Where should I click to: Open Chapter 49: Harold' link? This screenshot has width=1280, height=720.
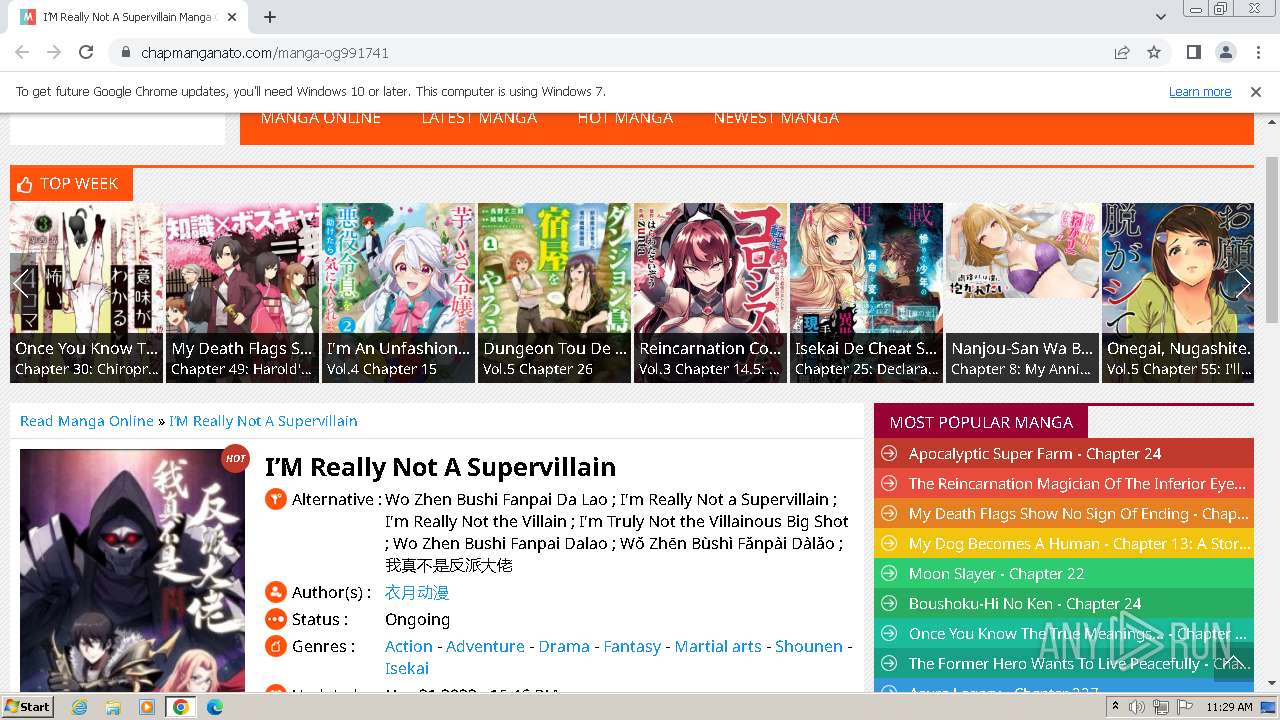pyautogui.click(x=241, y=369)
